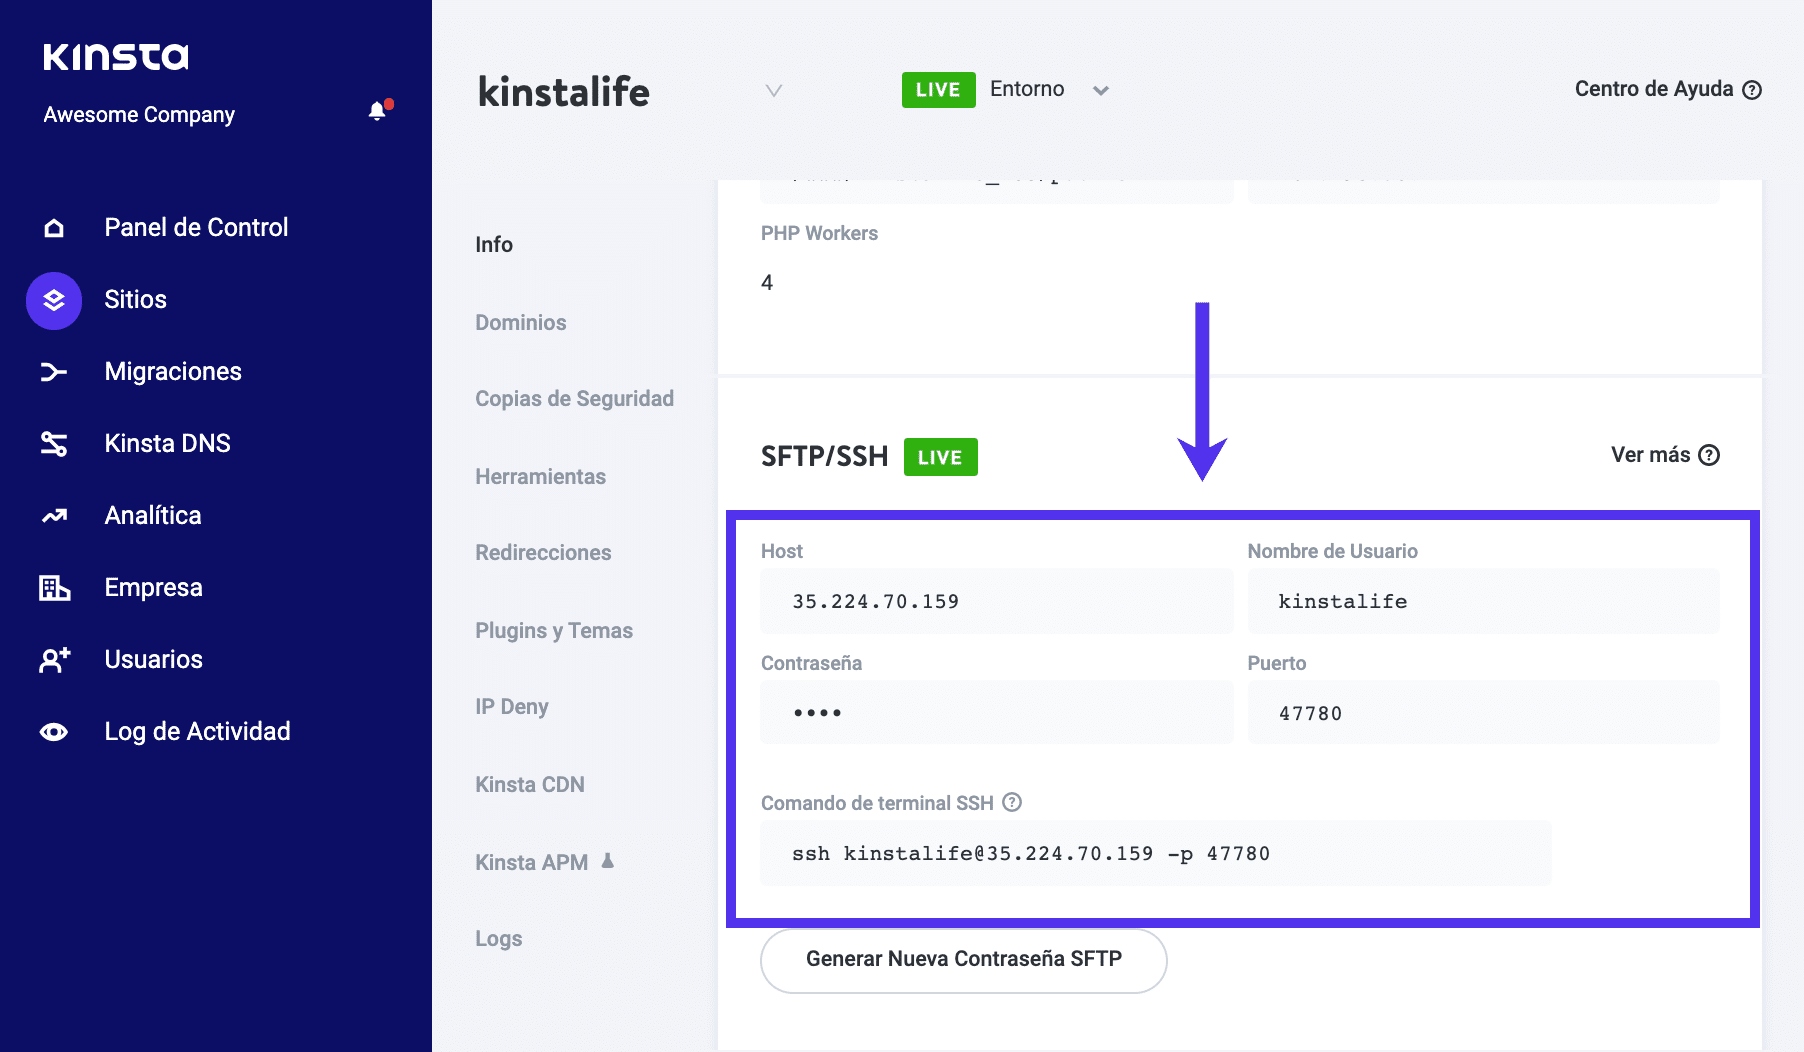
Task: Open Usuarios add-user icon
Action: tap(54, 660)
